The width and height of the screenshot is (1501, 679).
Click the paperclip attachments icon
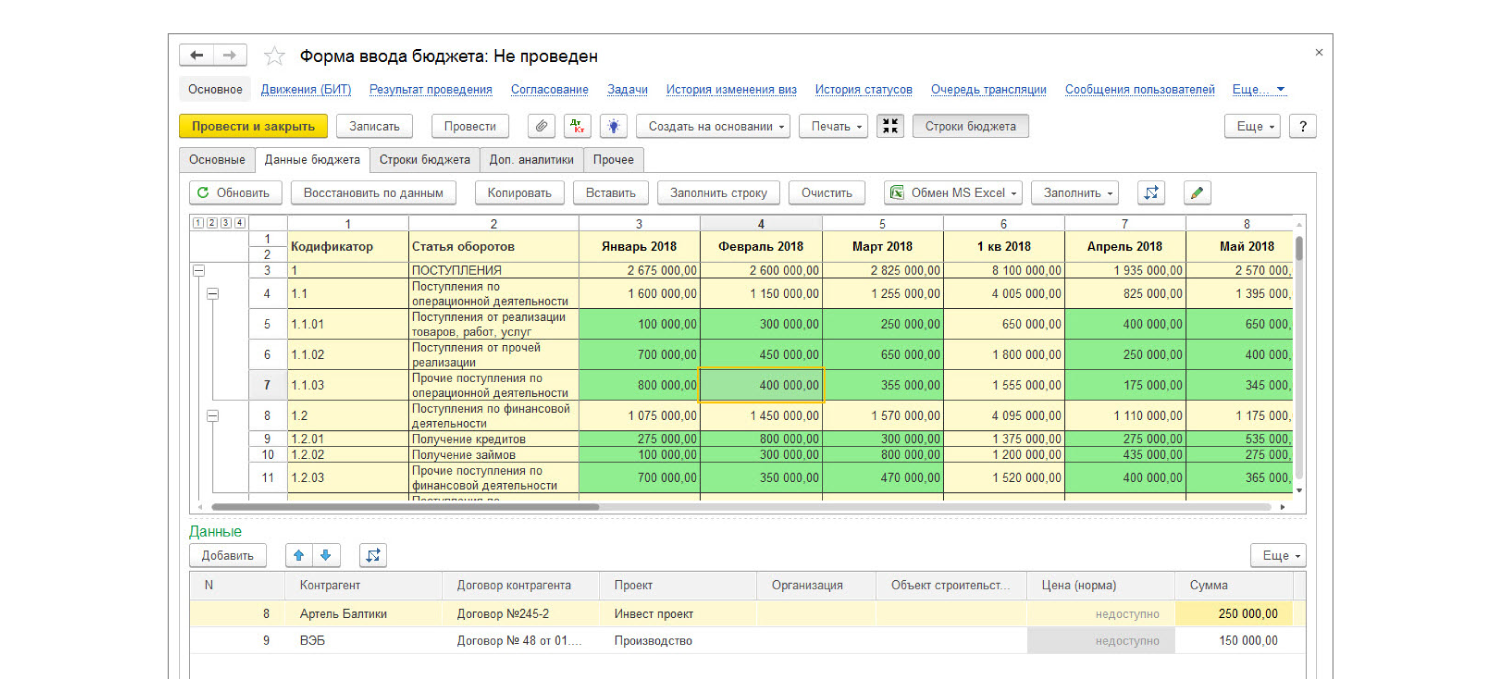pos(541,126)
